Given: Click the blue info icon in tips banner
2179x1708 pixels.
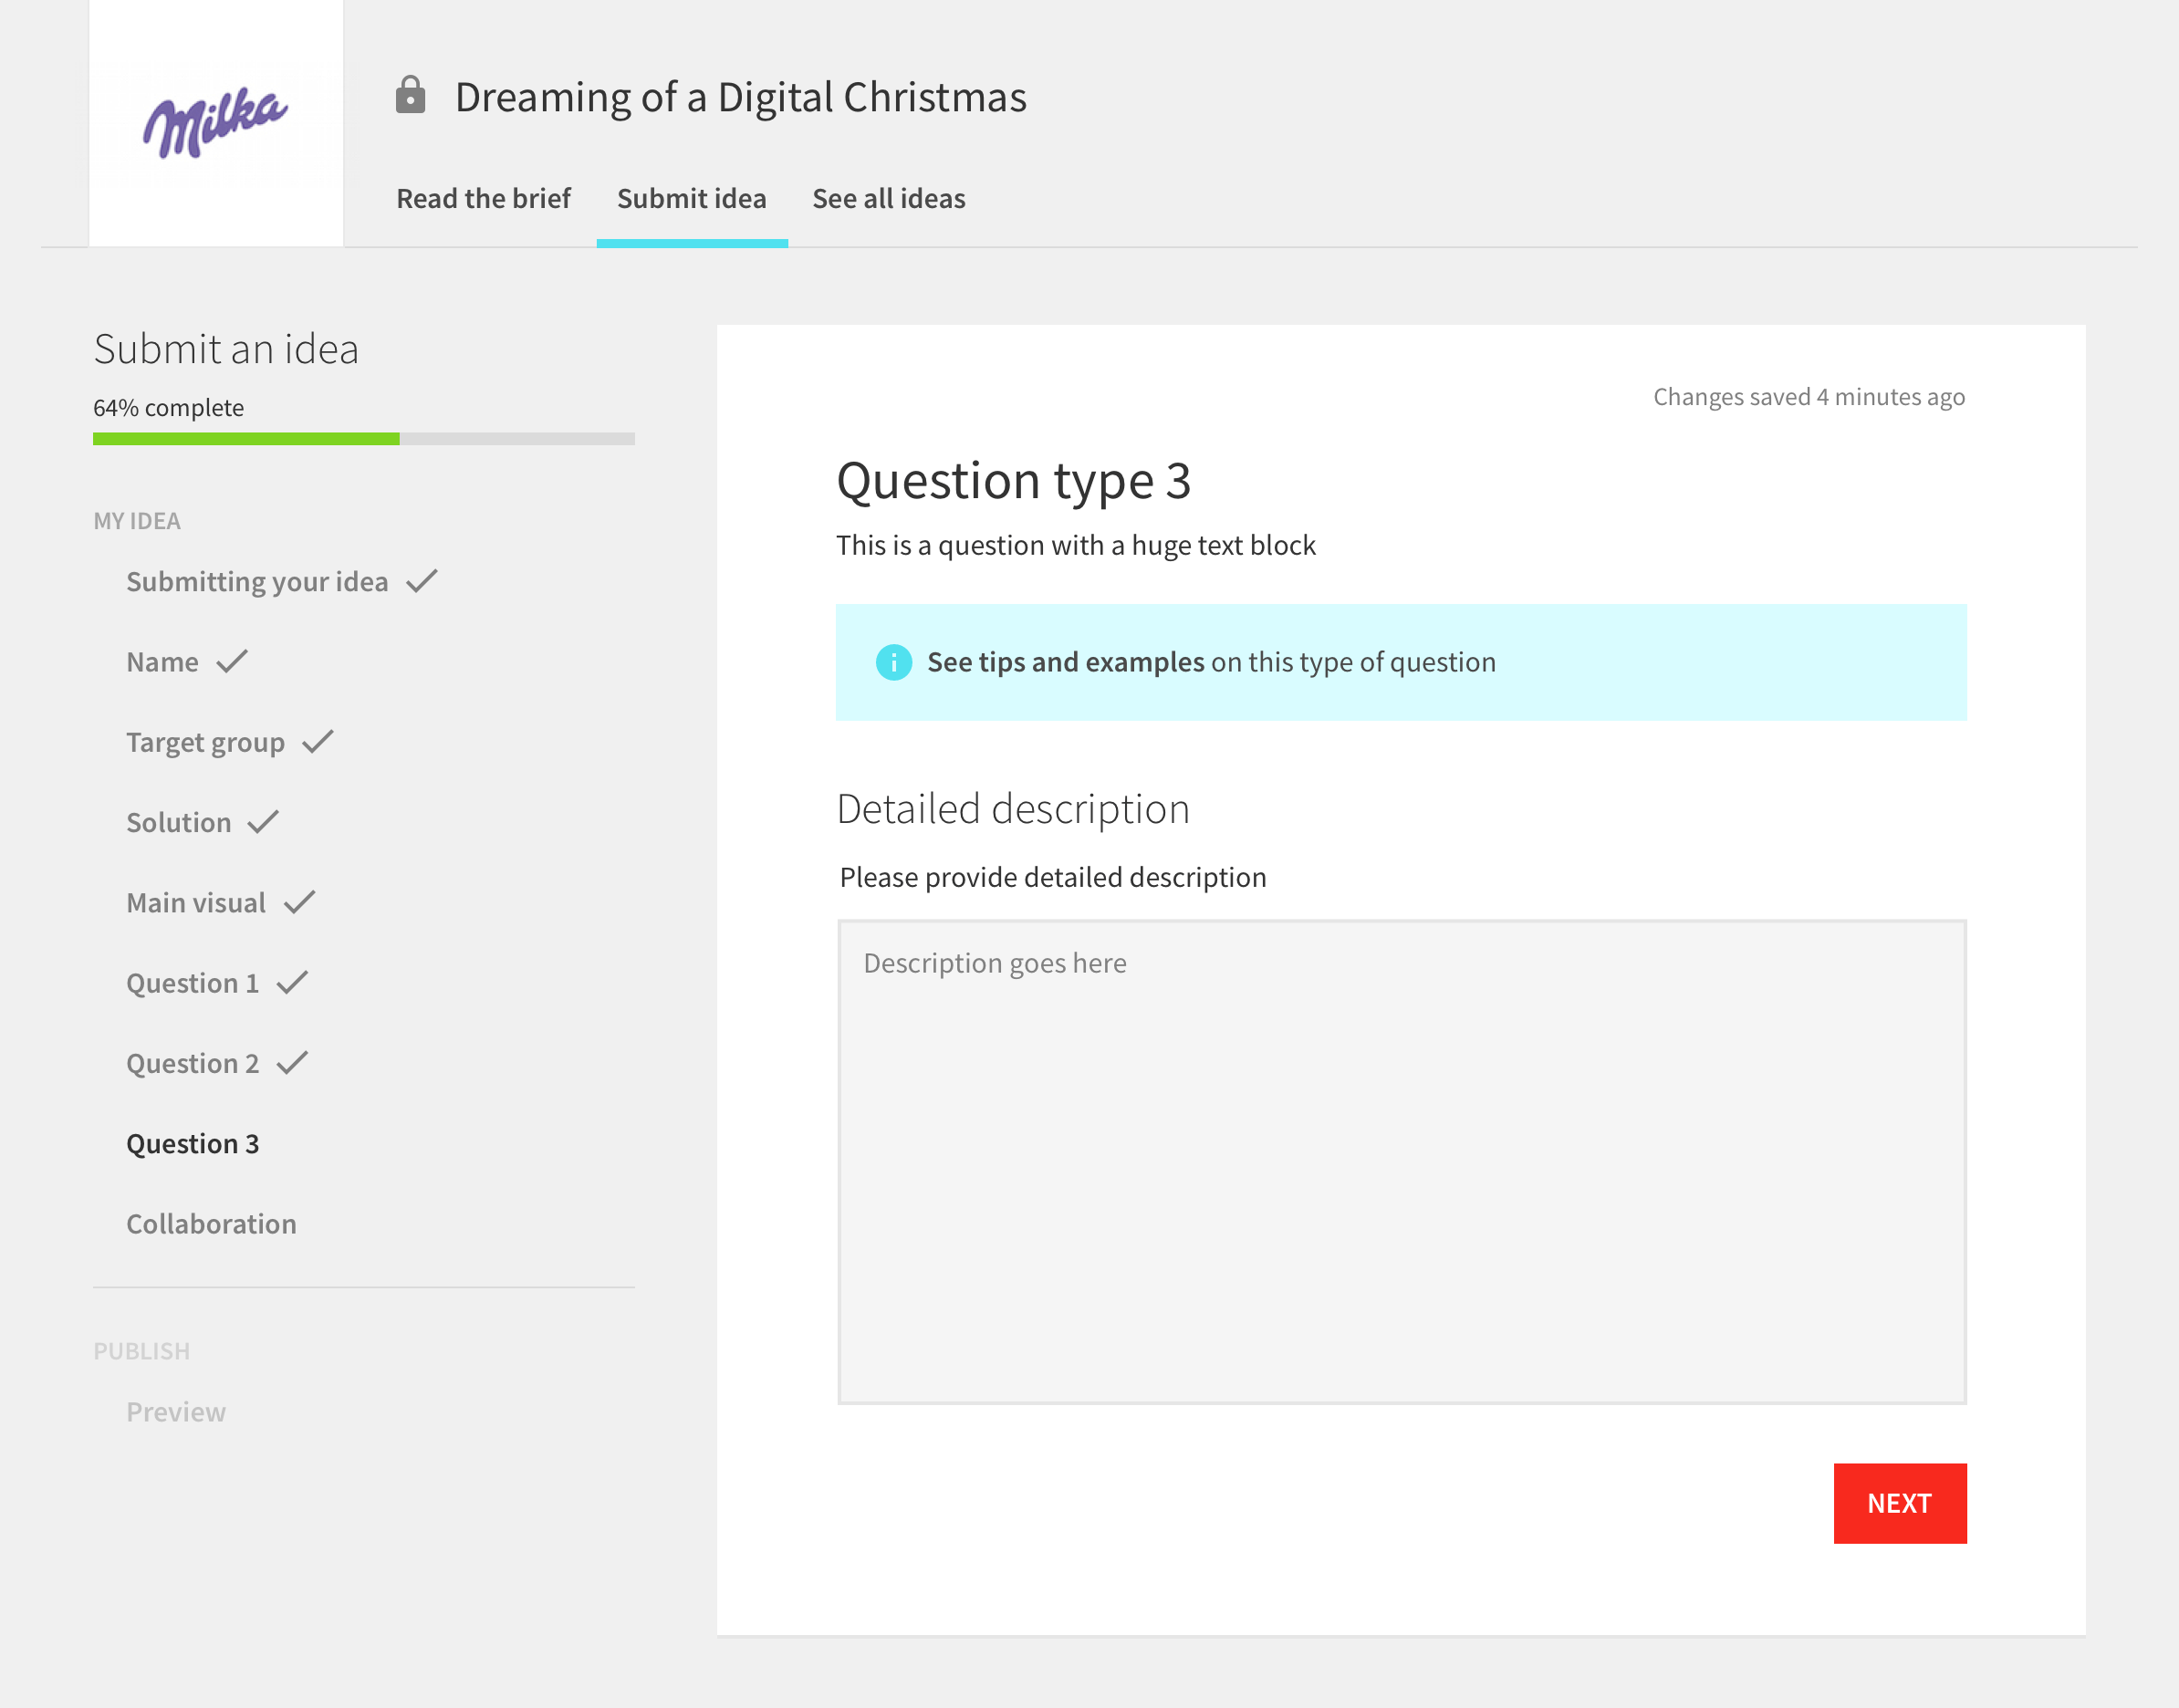Looking at the screenshot, I should [x=893, y=662].
